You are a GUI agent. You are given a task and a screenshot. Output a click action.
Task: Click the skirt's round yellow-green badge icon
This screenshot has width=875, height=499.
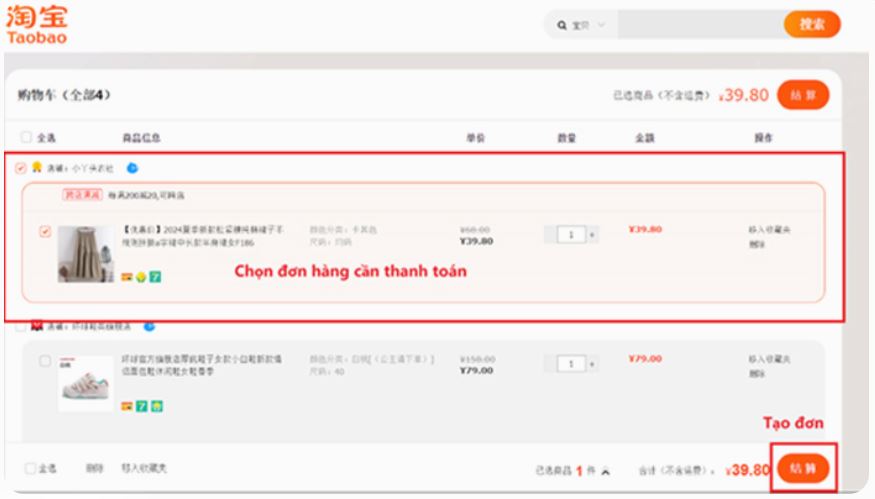click(x=141, y=277)
